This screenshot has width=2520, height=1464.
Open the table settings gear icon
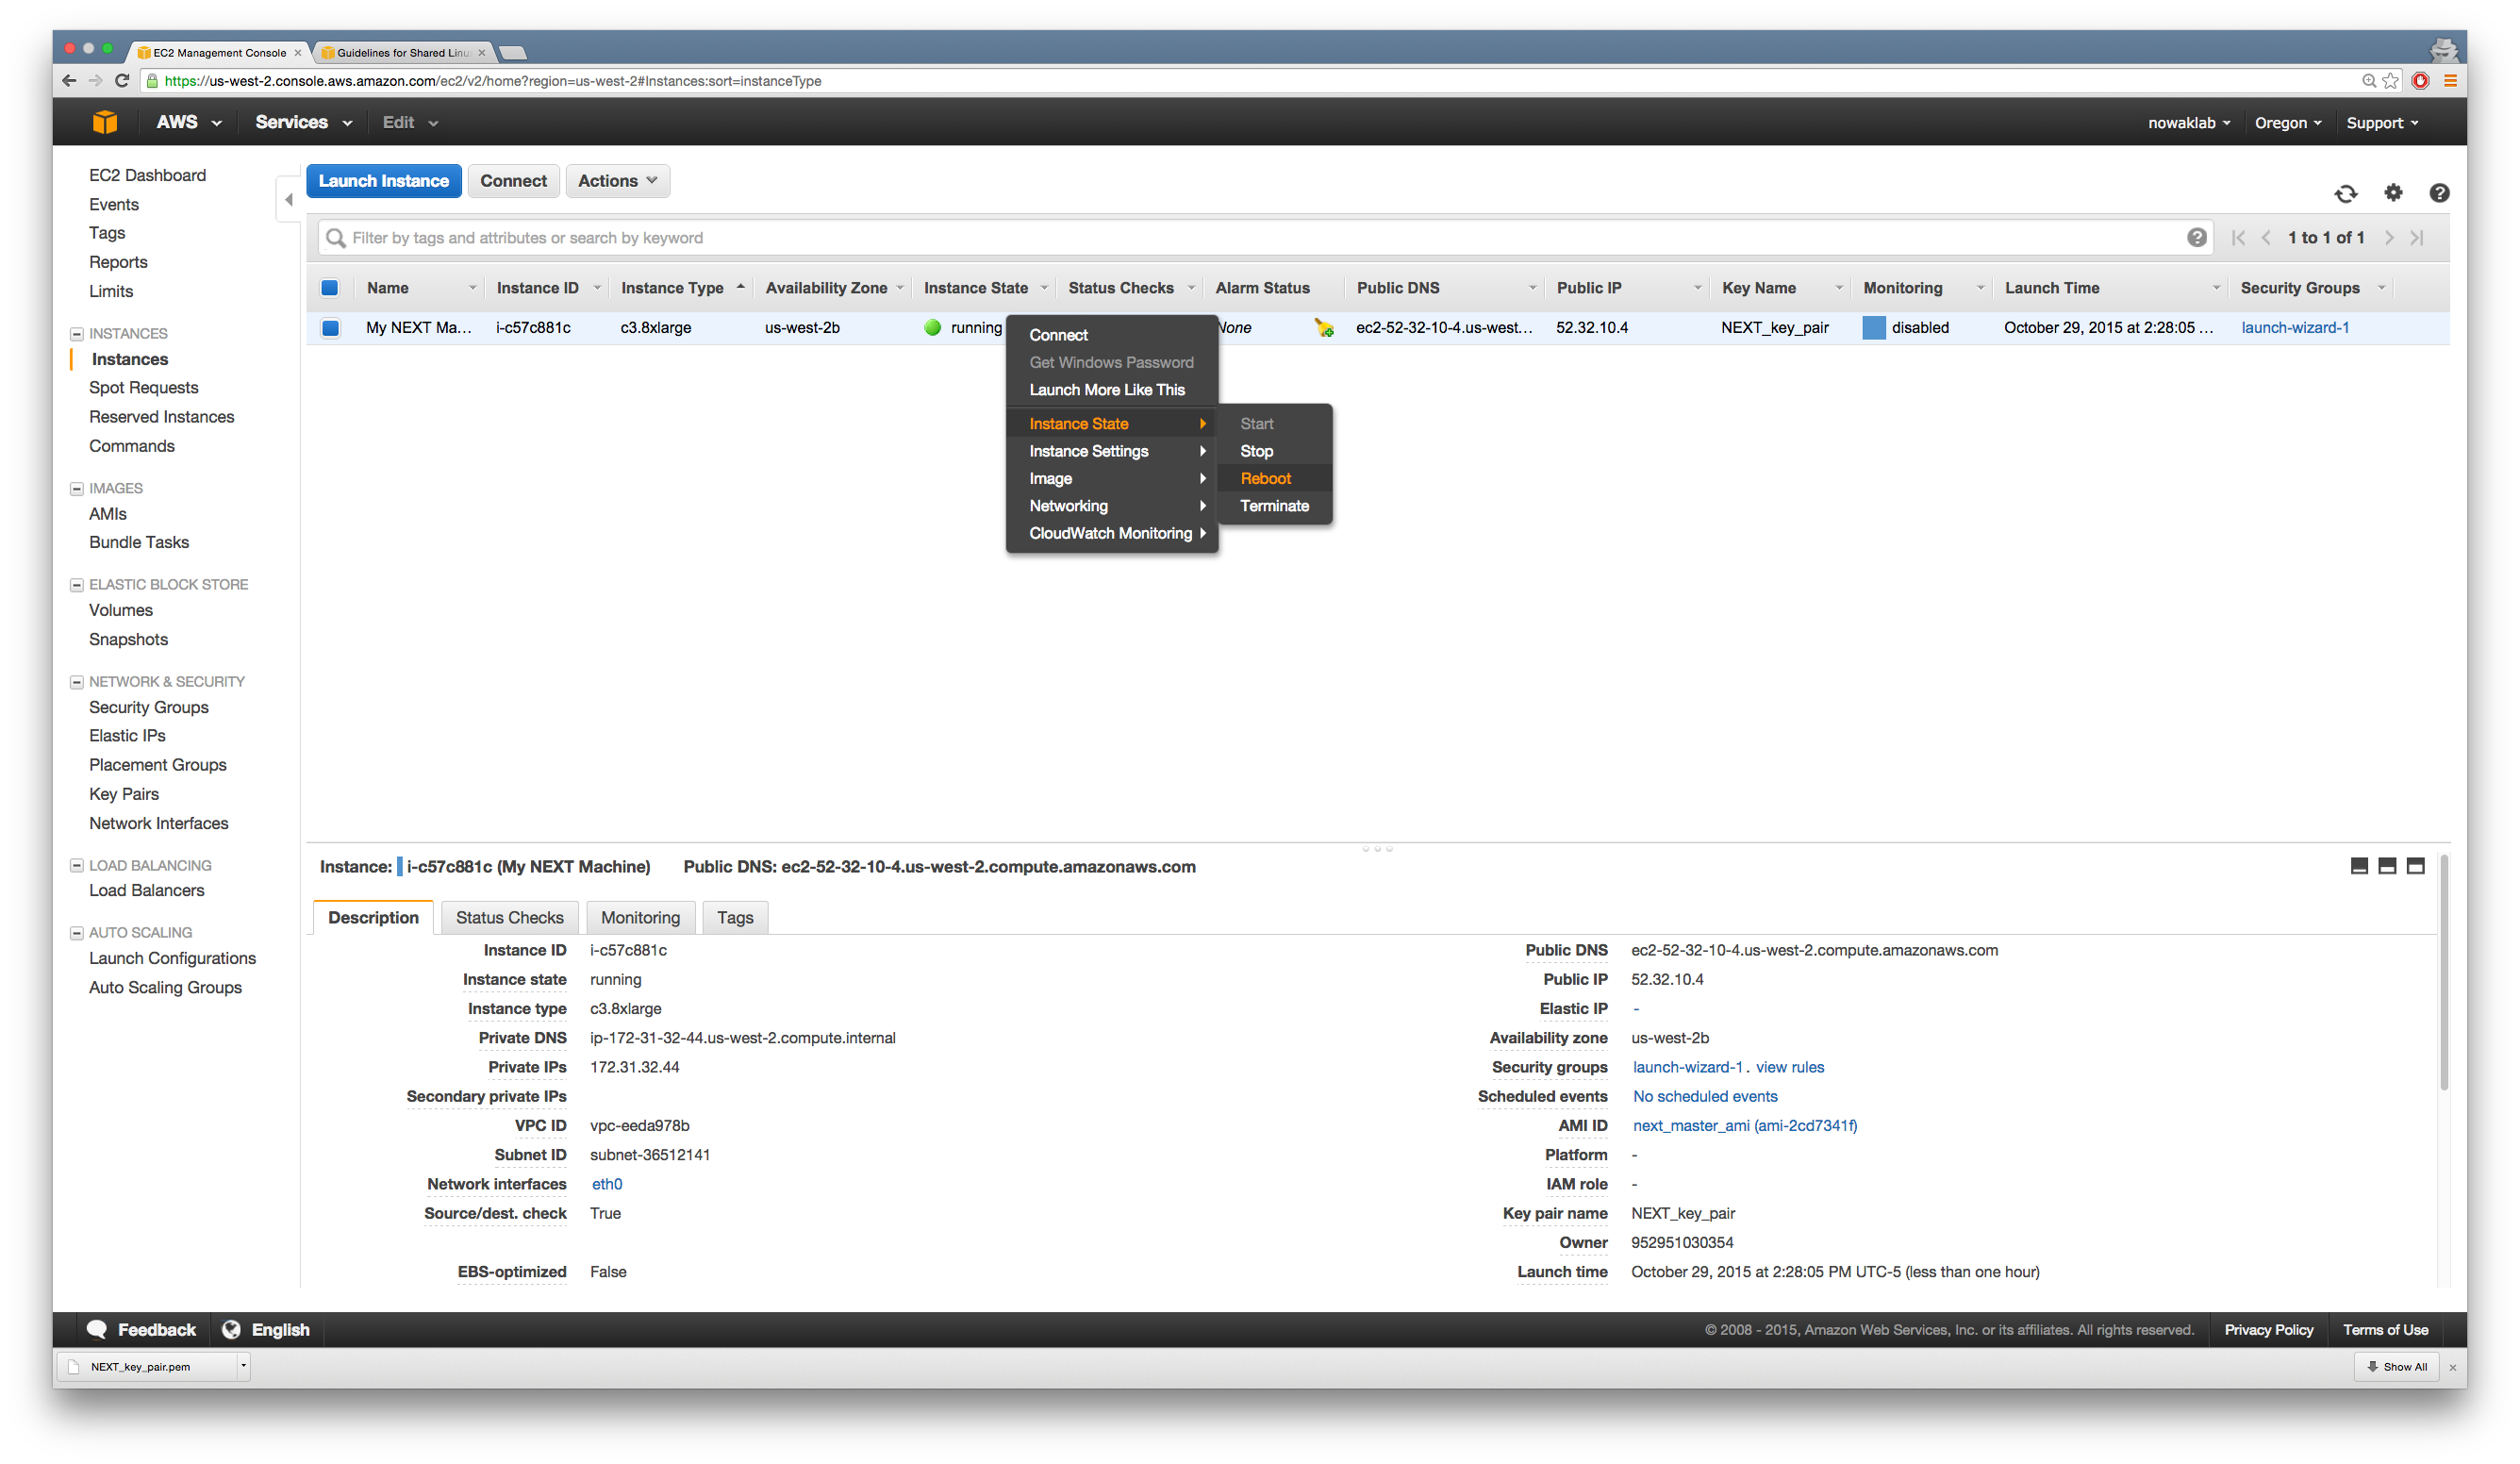(2393, 193)
